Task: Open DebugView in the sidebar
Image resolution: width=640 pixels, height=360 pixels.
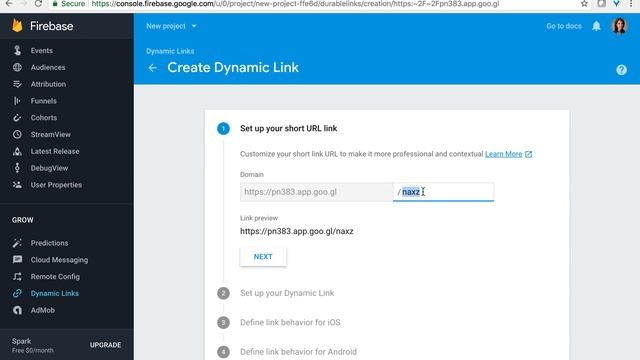Action: (x=49, y=168)
